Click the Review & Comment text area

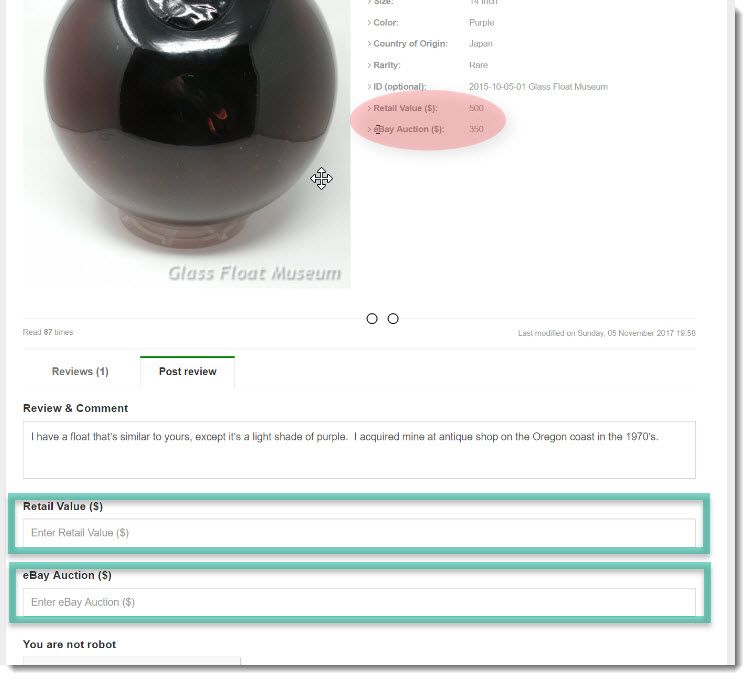coord(359,450)
